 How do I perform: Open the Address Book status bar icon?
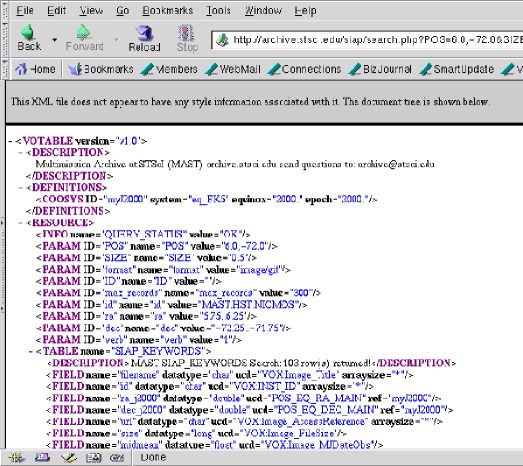94,458
